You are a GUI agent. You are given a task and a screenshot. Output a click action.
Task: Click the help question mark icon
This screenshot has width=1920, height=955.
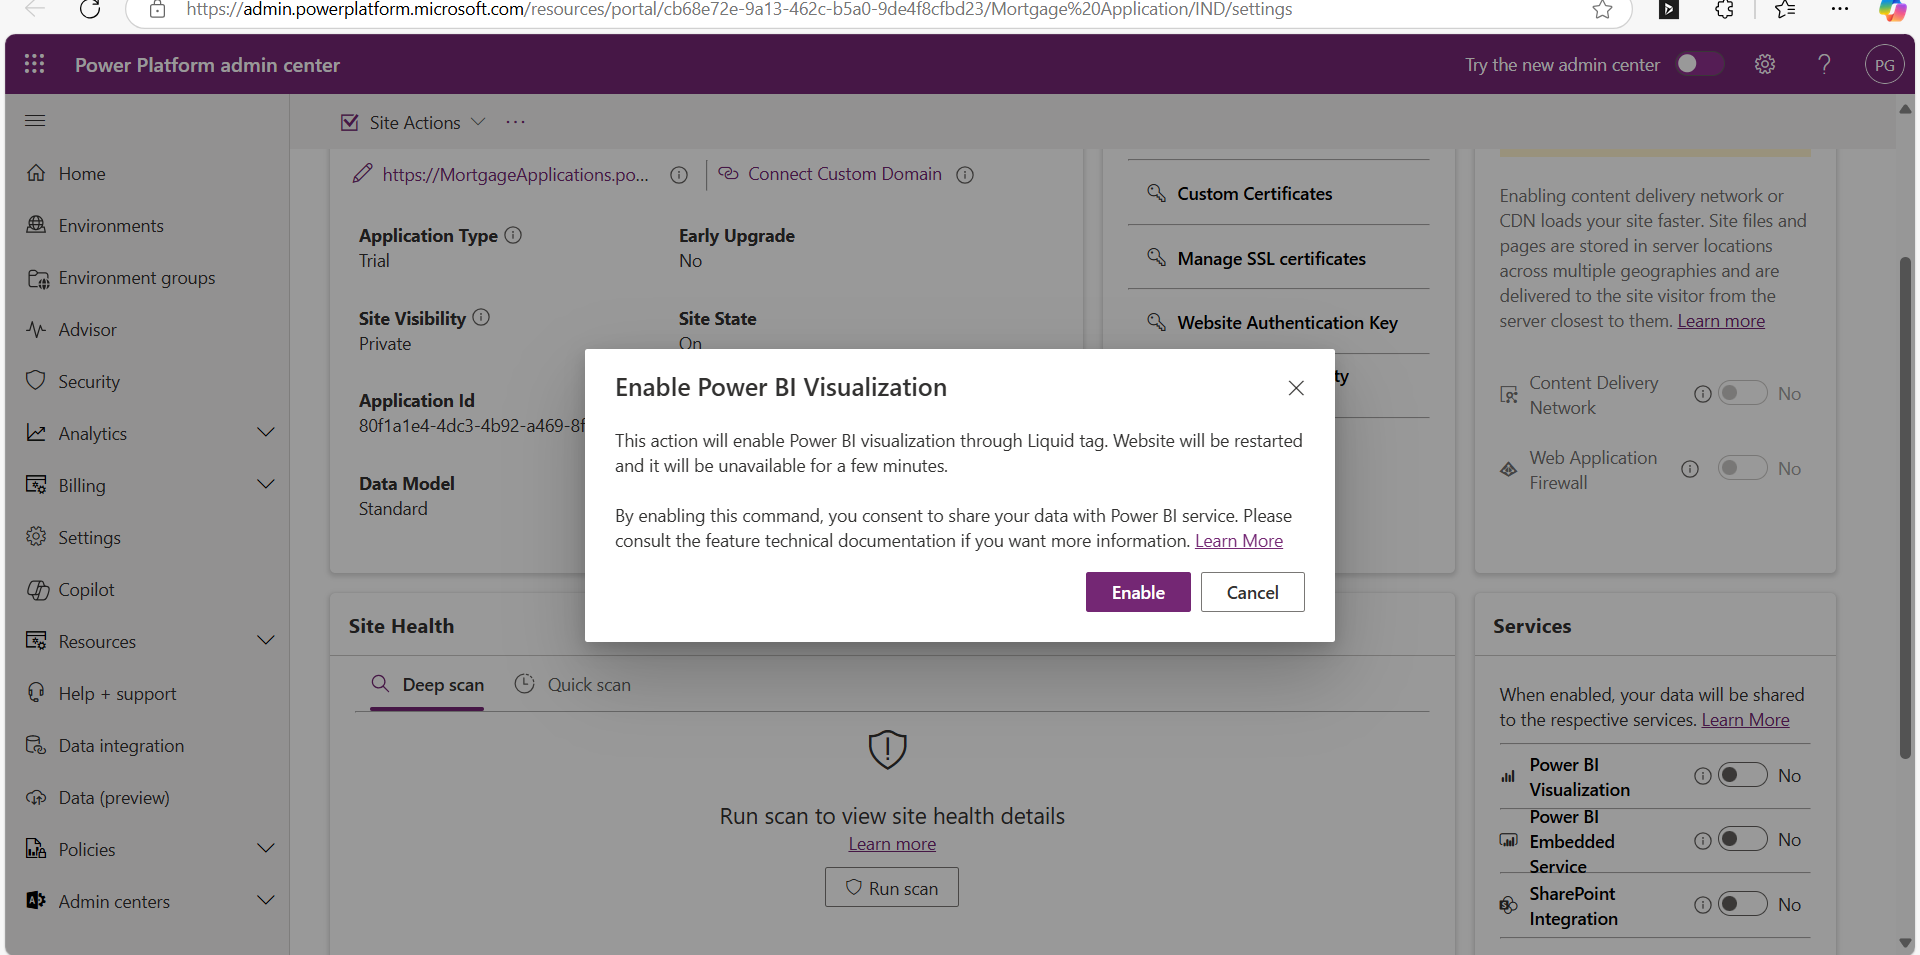1824,64
